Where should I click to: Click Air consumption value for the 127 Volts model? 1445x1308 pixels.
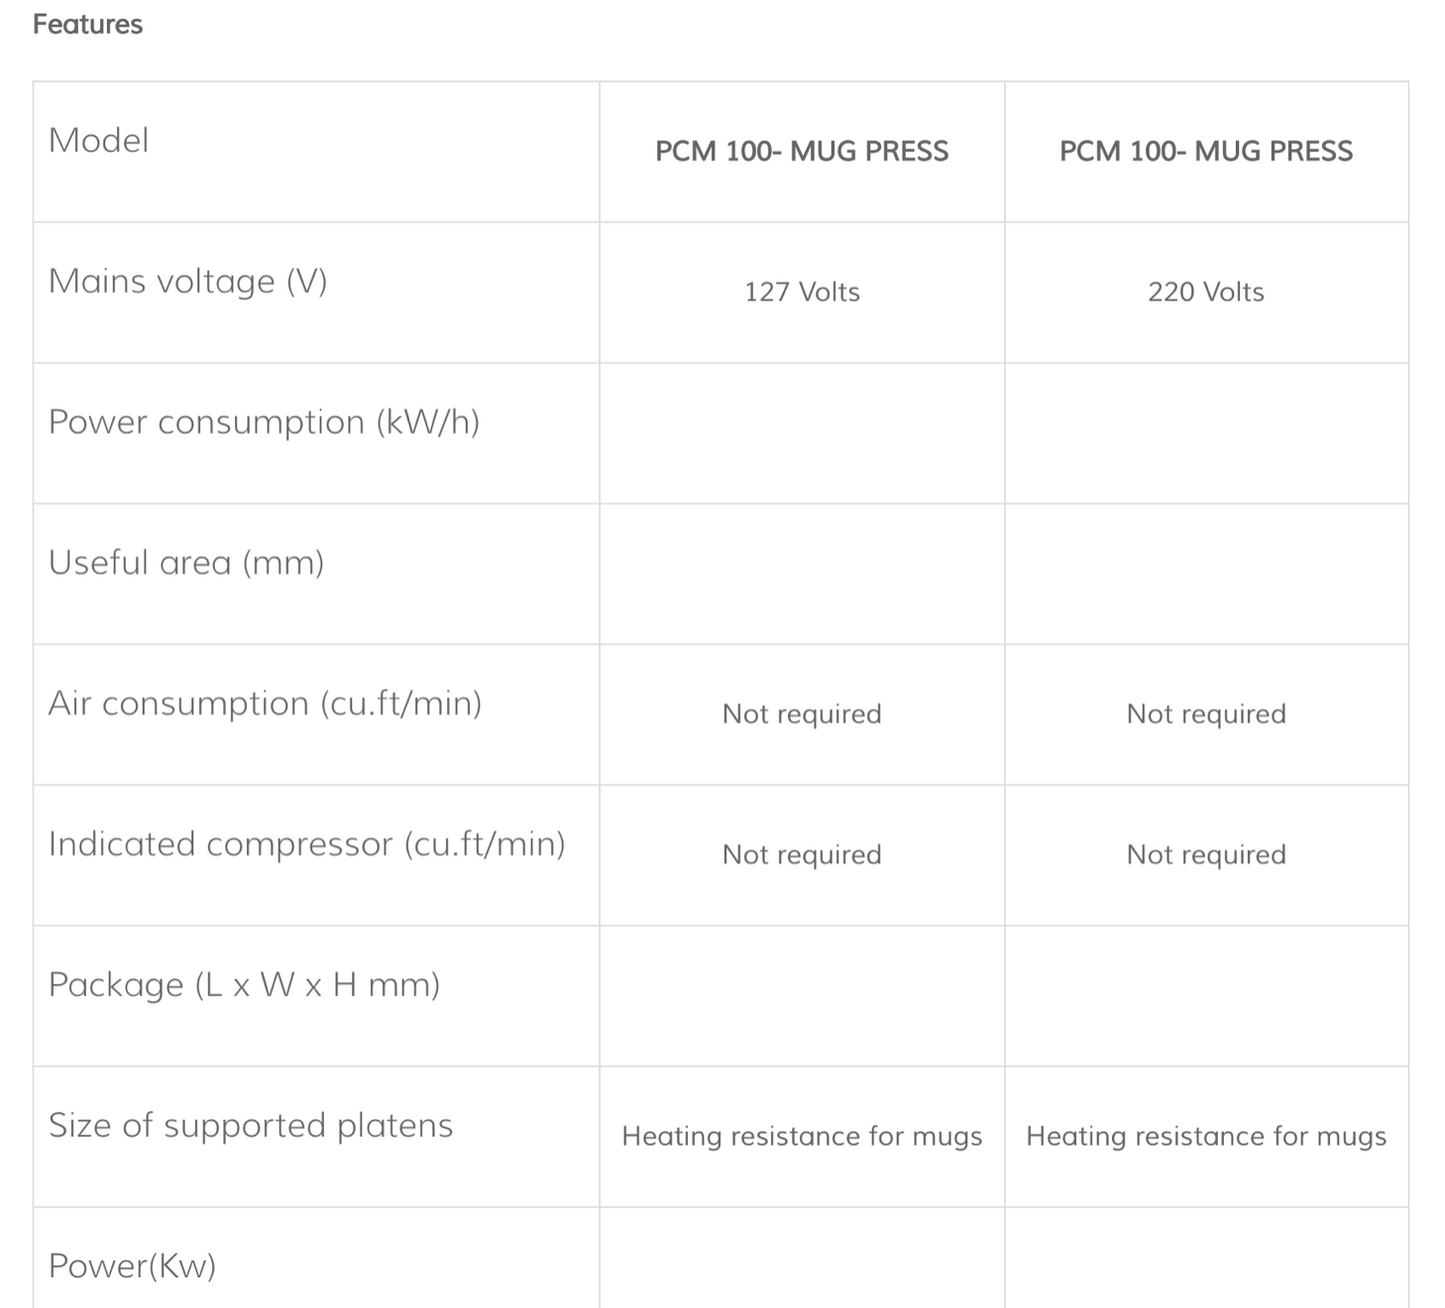pos(802,714)
